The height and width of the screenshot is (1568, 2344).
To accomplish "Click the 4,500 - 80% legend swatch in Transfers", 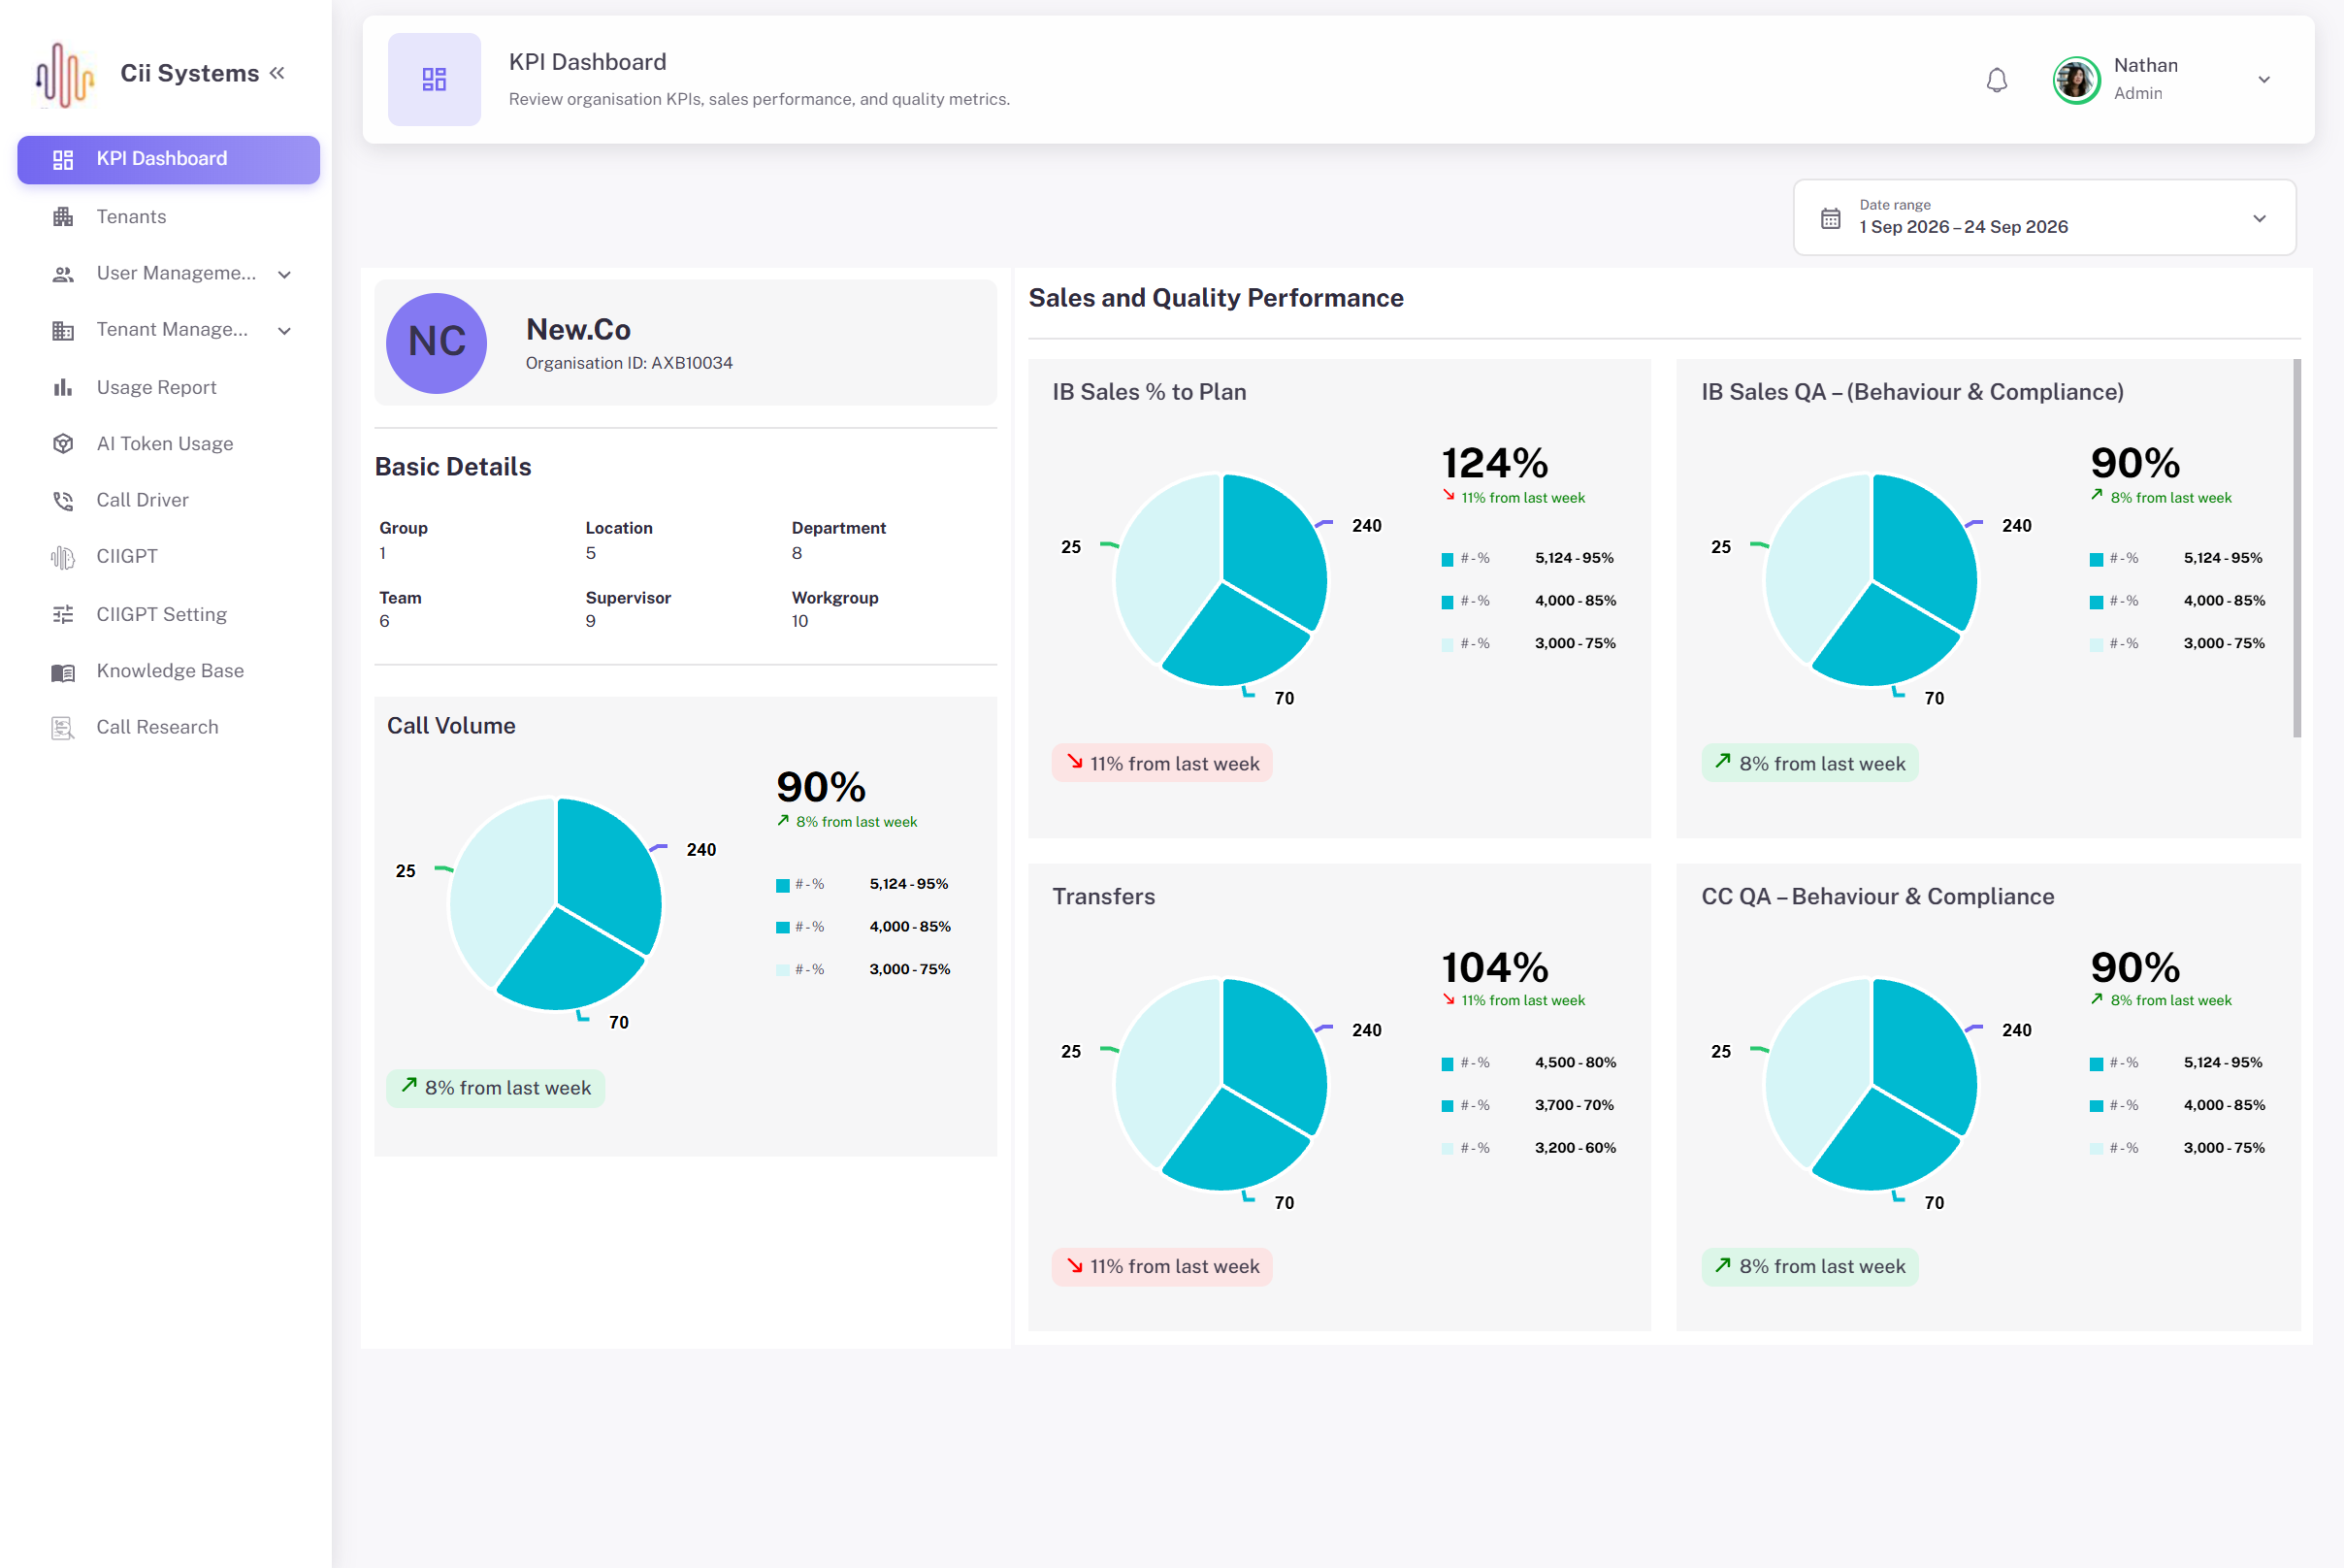I will 1447,1064.
